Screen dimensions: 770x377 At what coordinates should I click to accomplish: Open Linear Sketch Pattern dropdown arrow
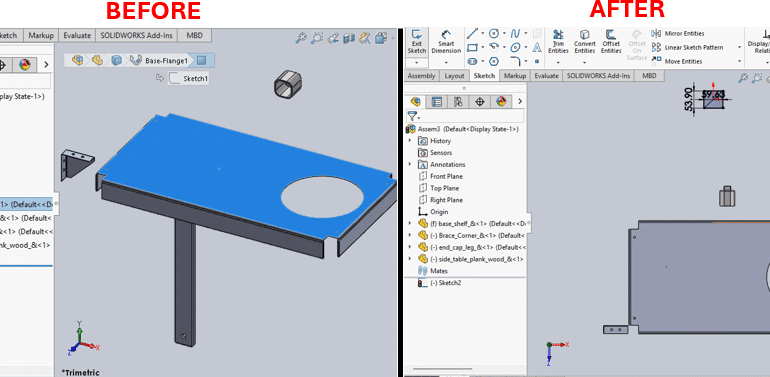(x=740, y=48)
